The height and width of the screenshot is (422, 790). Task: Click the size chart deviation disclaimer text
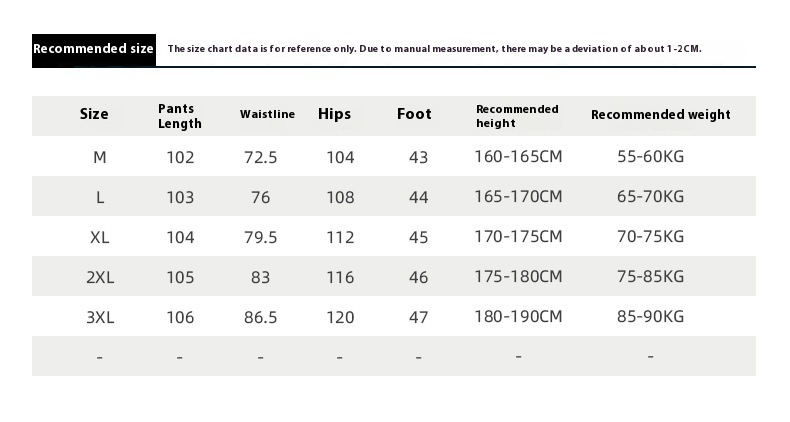pos(434,49)
